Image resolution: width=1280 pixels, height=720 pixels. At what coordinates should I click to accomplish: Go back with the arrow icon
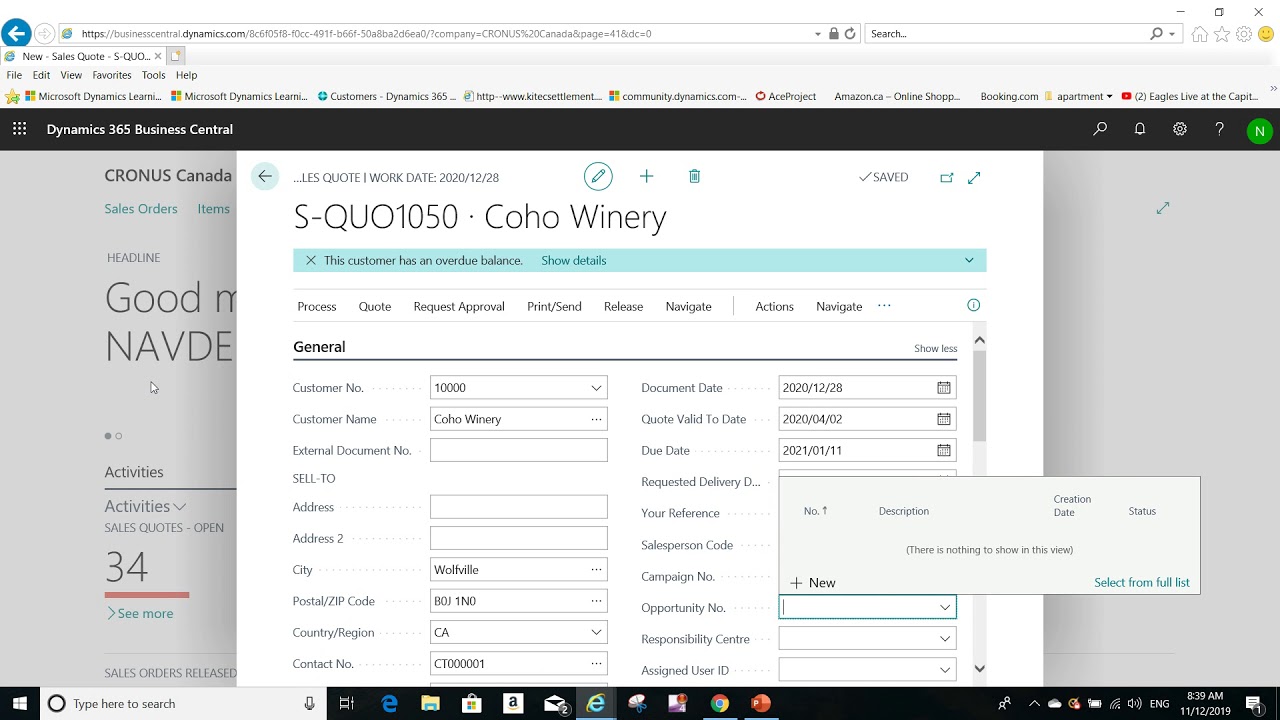[265, 177]
